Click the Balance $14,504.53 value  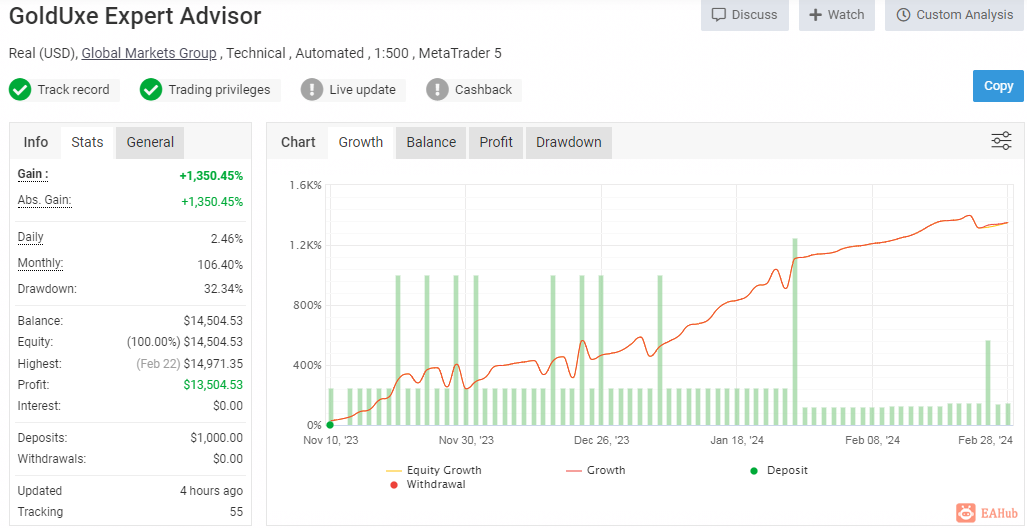(x=213, y=321)
